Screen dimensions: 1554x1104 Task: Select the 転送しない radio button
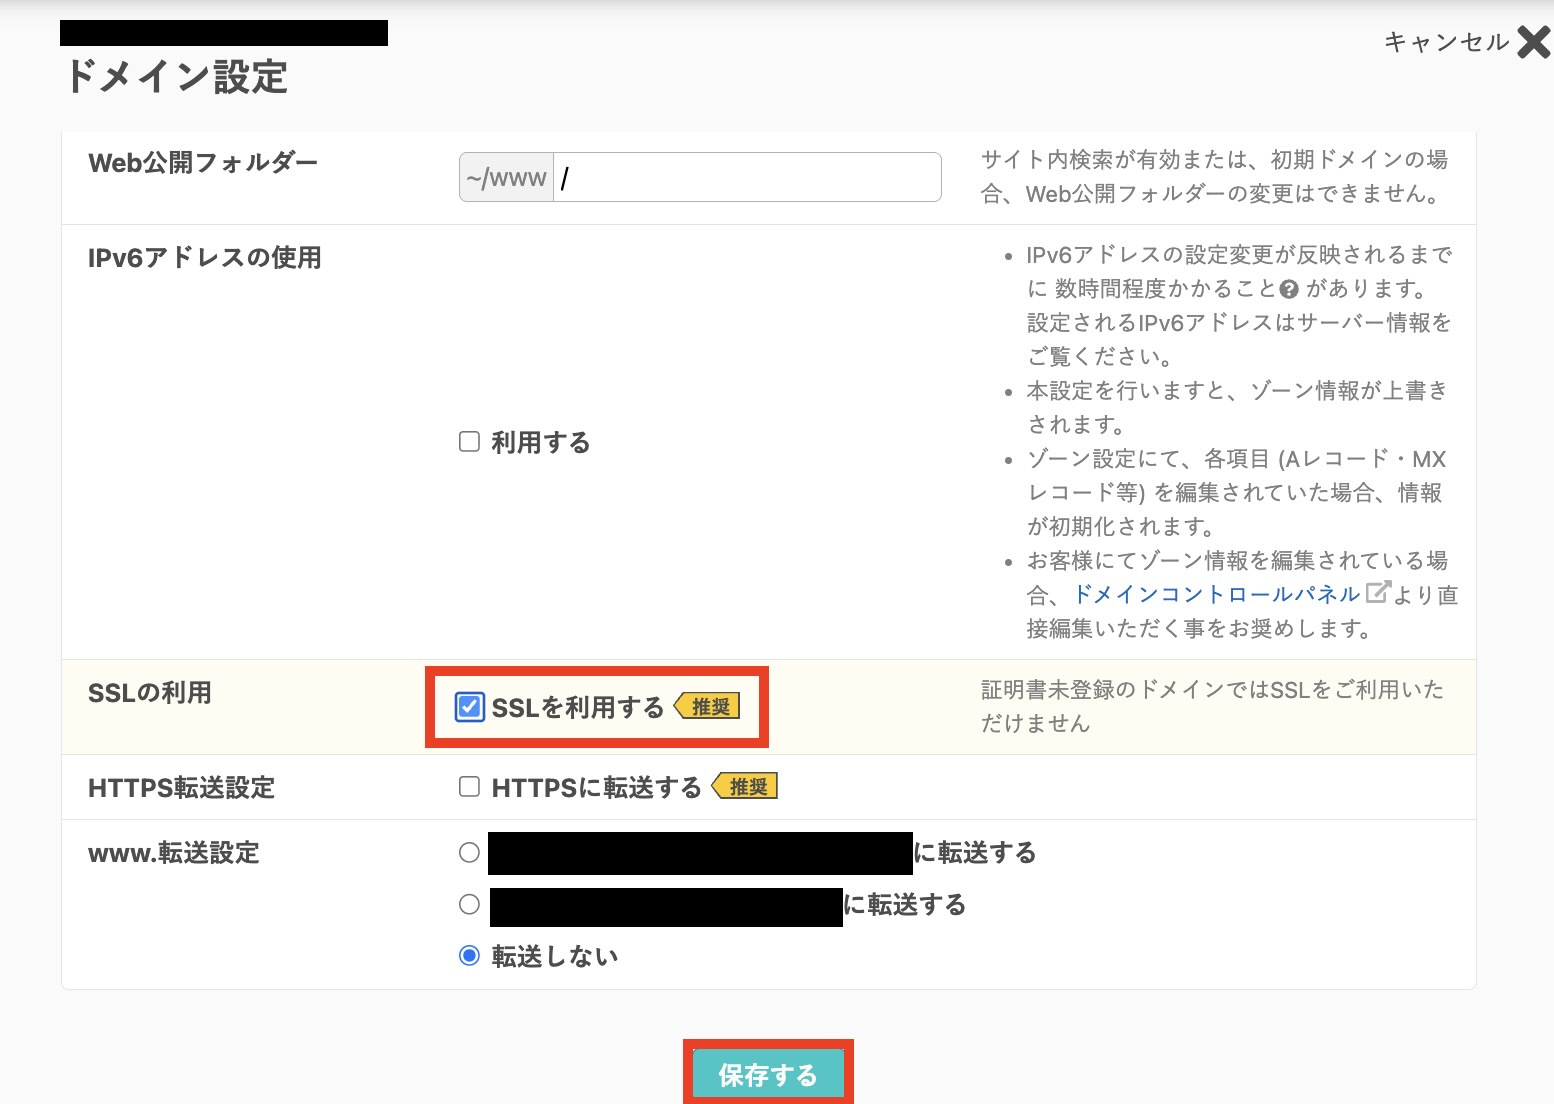point(469,956)
